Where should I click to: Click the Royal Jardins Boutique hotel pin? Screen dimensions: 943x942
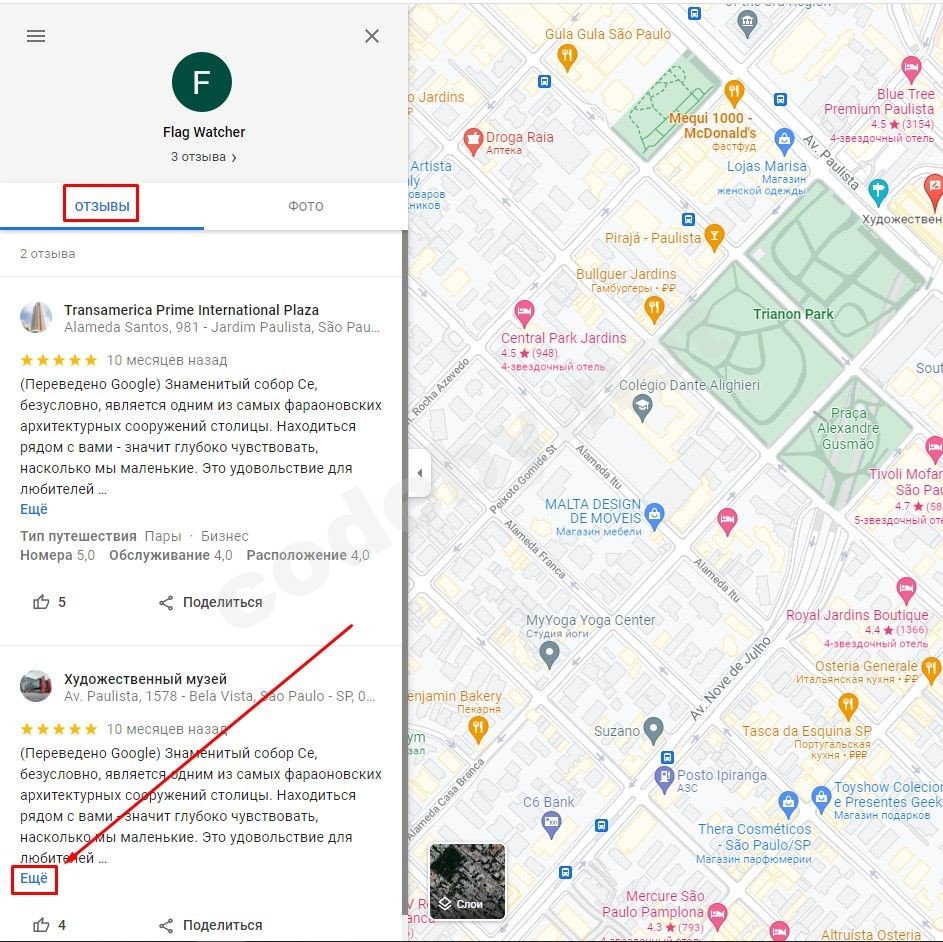click(x=906, y=590)
